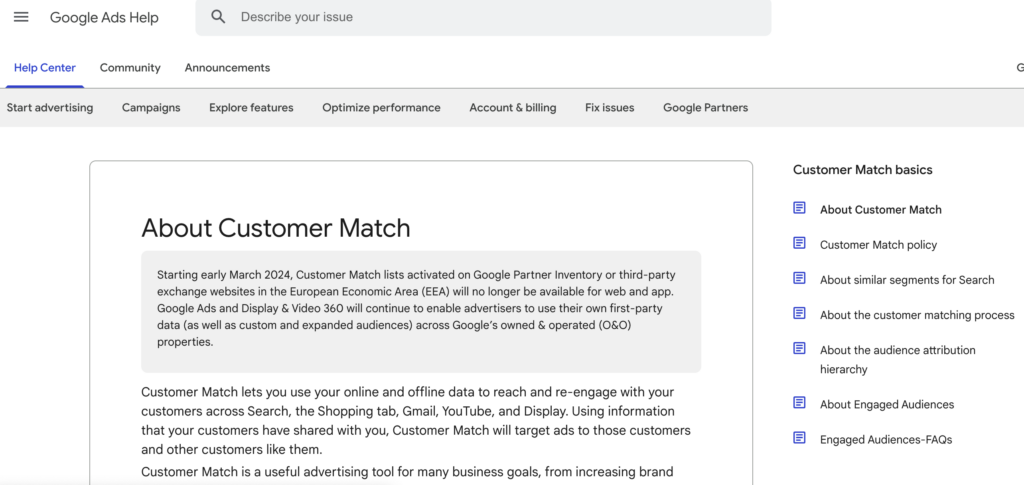Image resolution: width=1024 pixels, height=485 pixels.
Task: Expand the Start advertising menu
Action: coord(50,108)
